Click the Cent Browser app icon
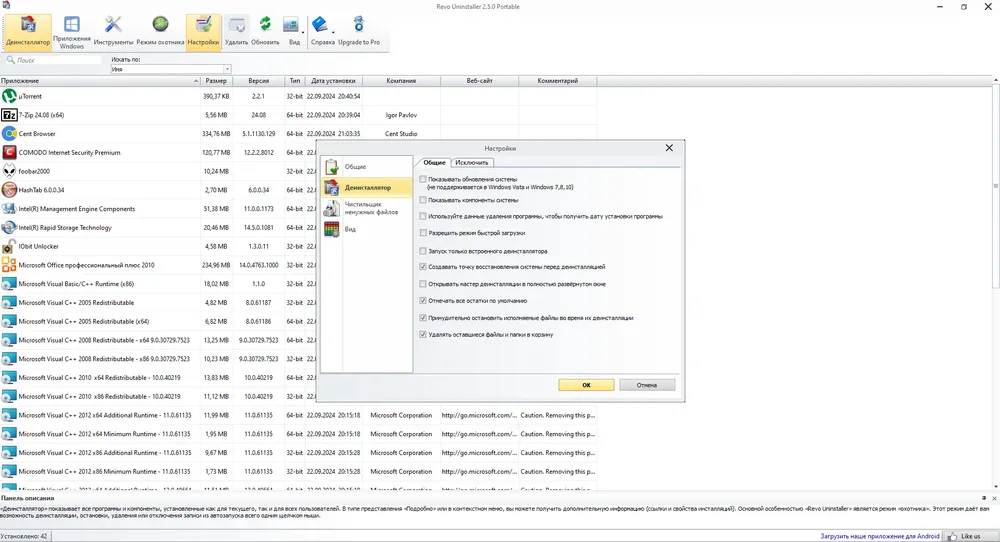This screenshot has height=542, width=1000. (9, 134)
